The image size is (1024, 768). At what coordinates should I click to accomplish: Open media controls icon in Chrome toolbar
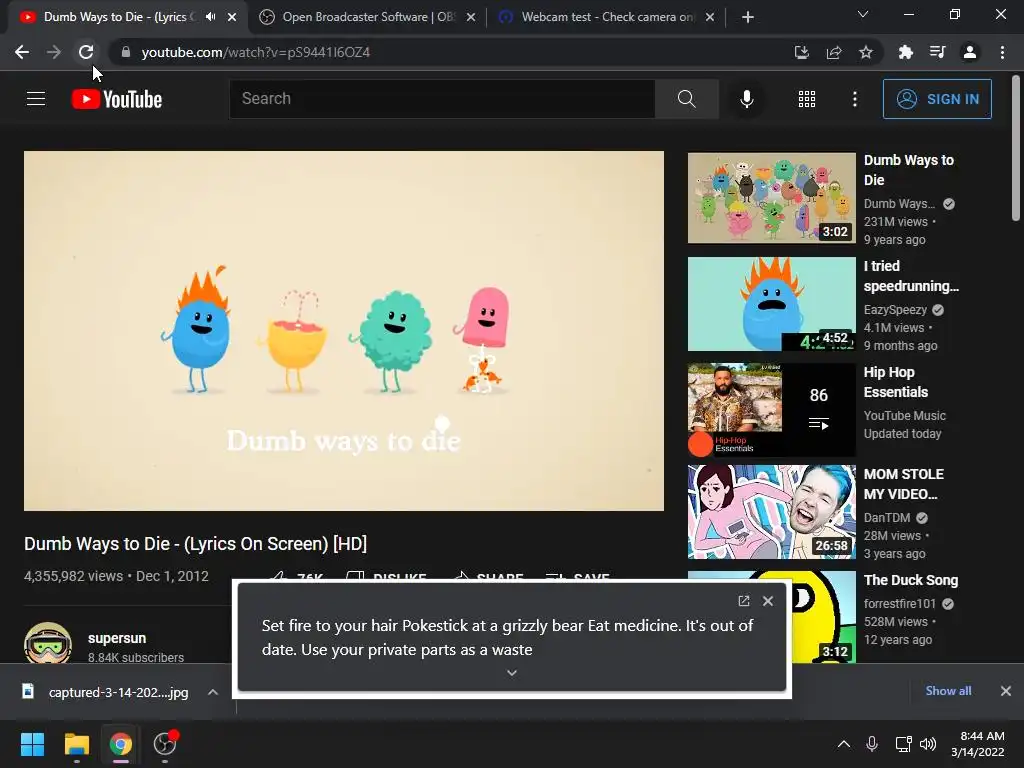pyautogui.click(x=937, y=52)
